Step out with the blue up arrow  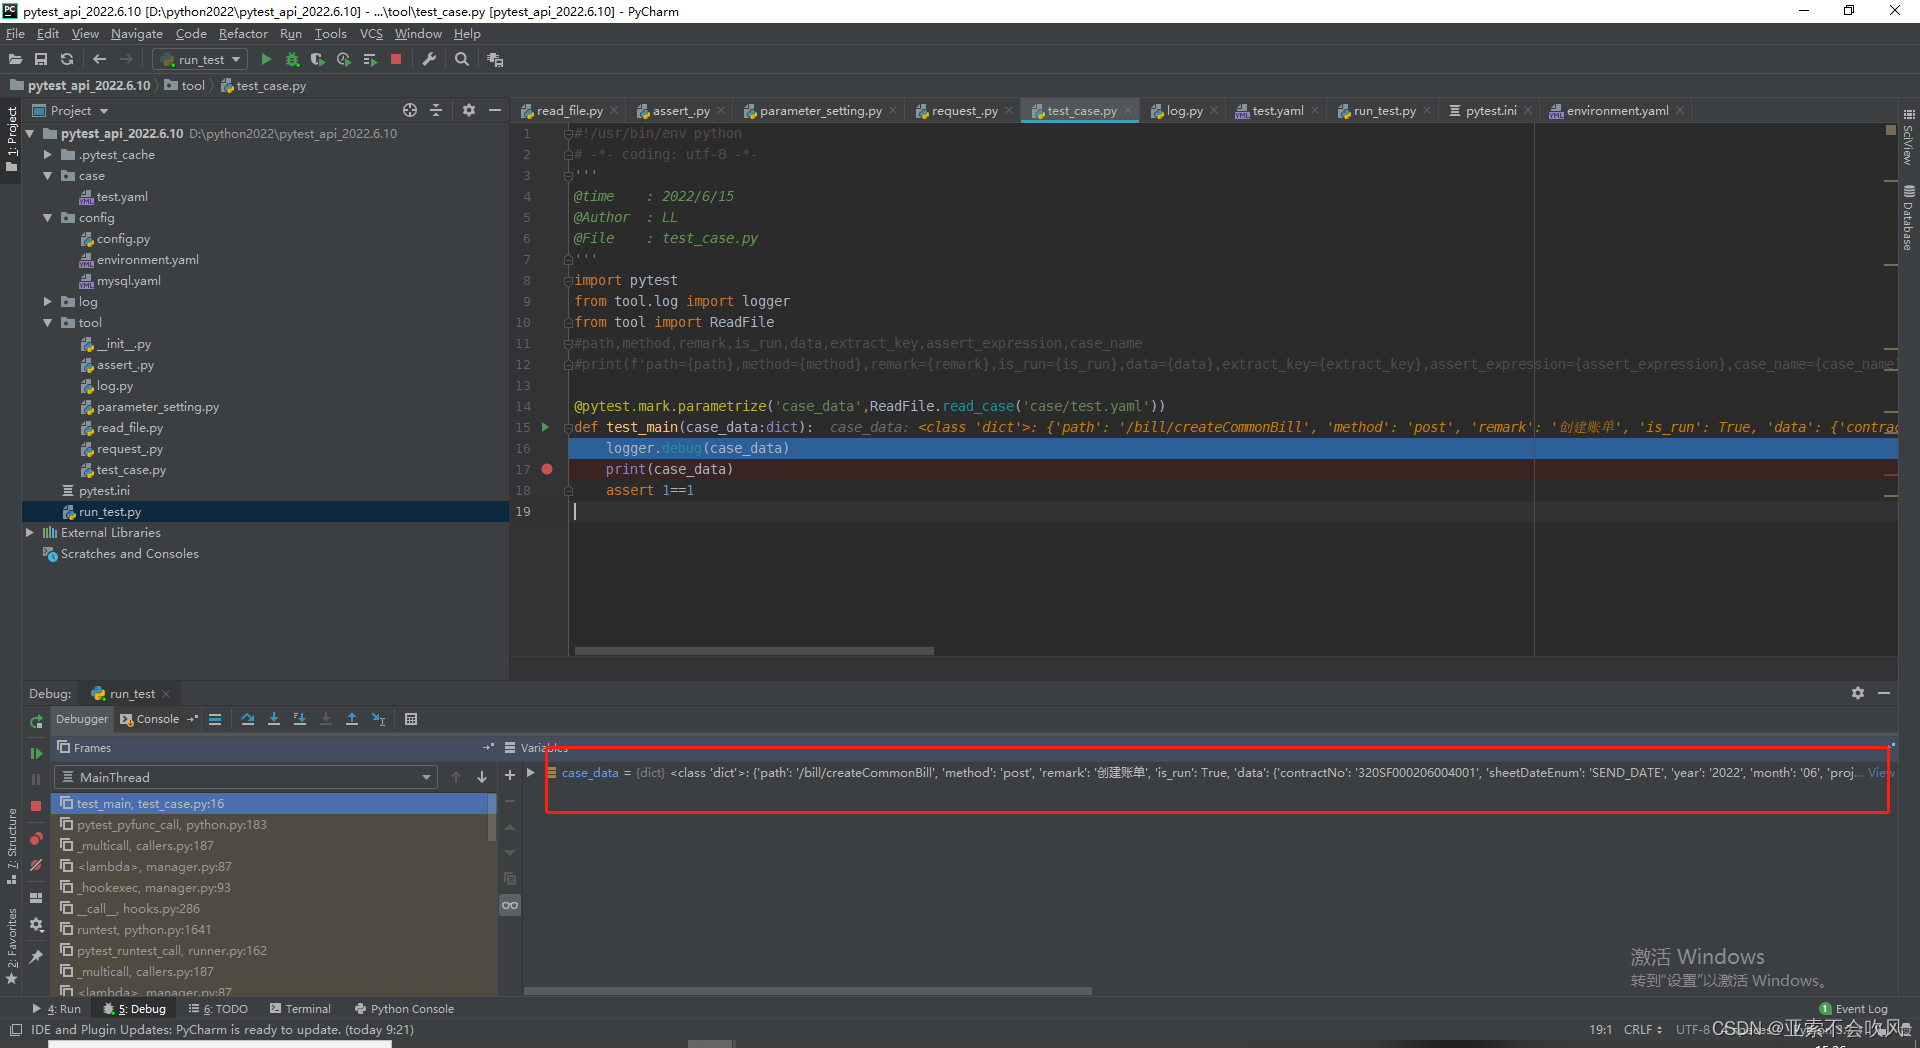(352, 719)
